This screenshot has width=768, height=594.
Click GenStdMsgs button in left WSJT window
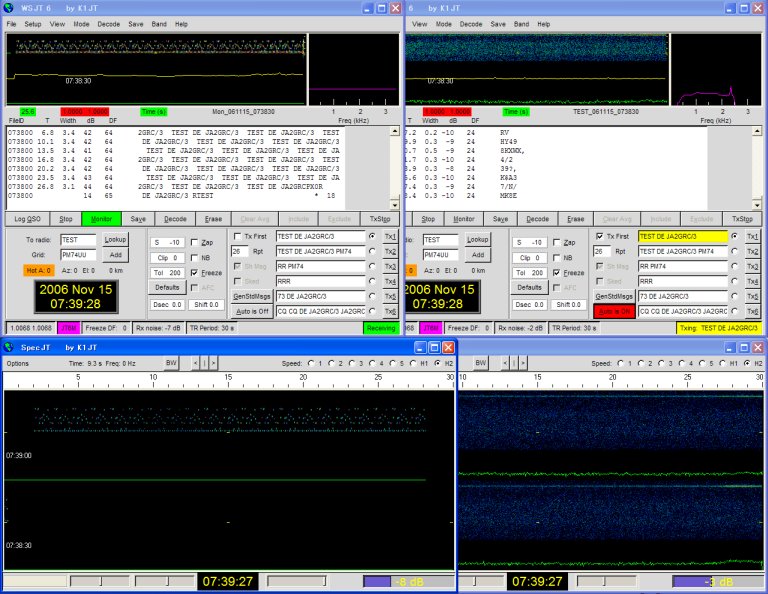(252, 296)
